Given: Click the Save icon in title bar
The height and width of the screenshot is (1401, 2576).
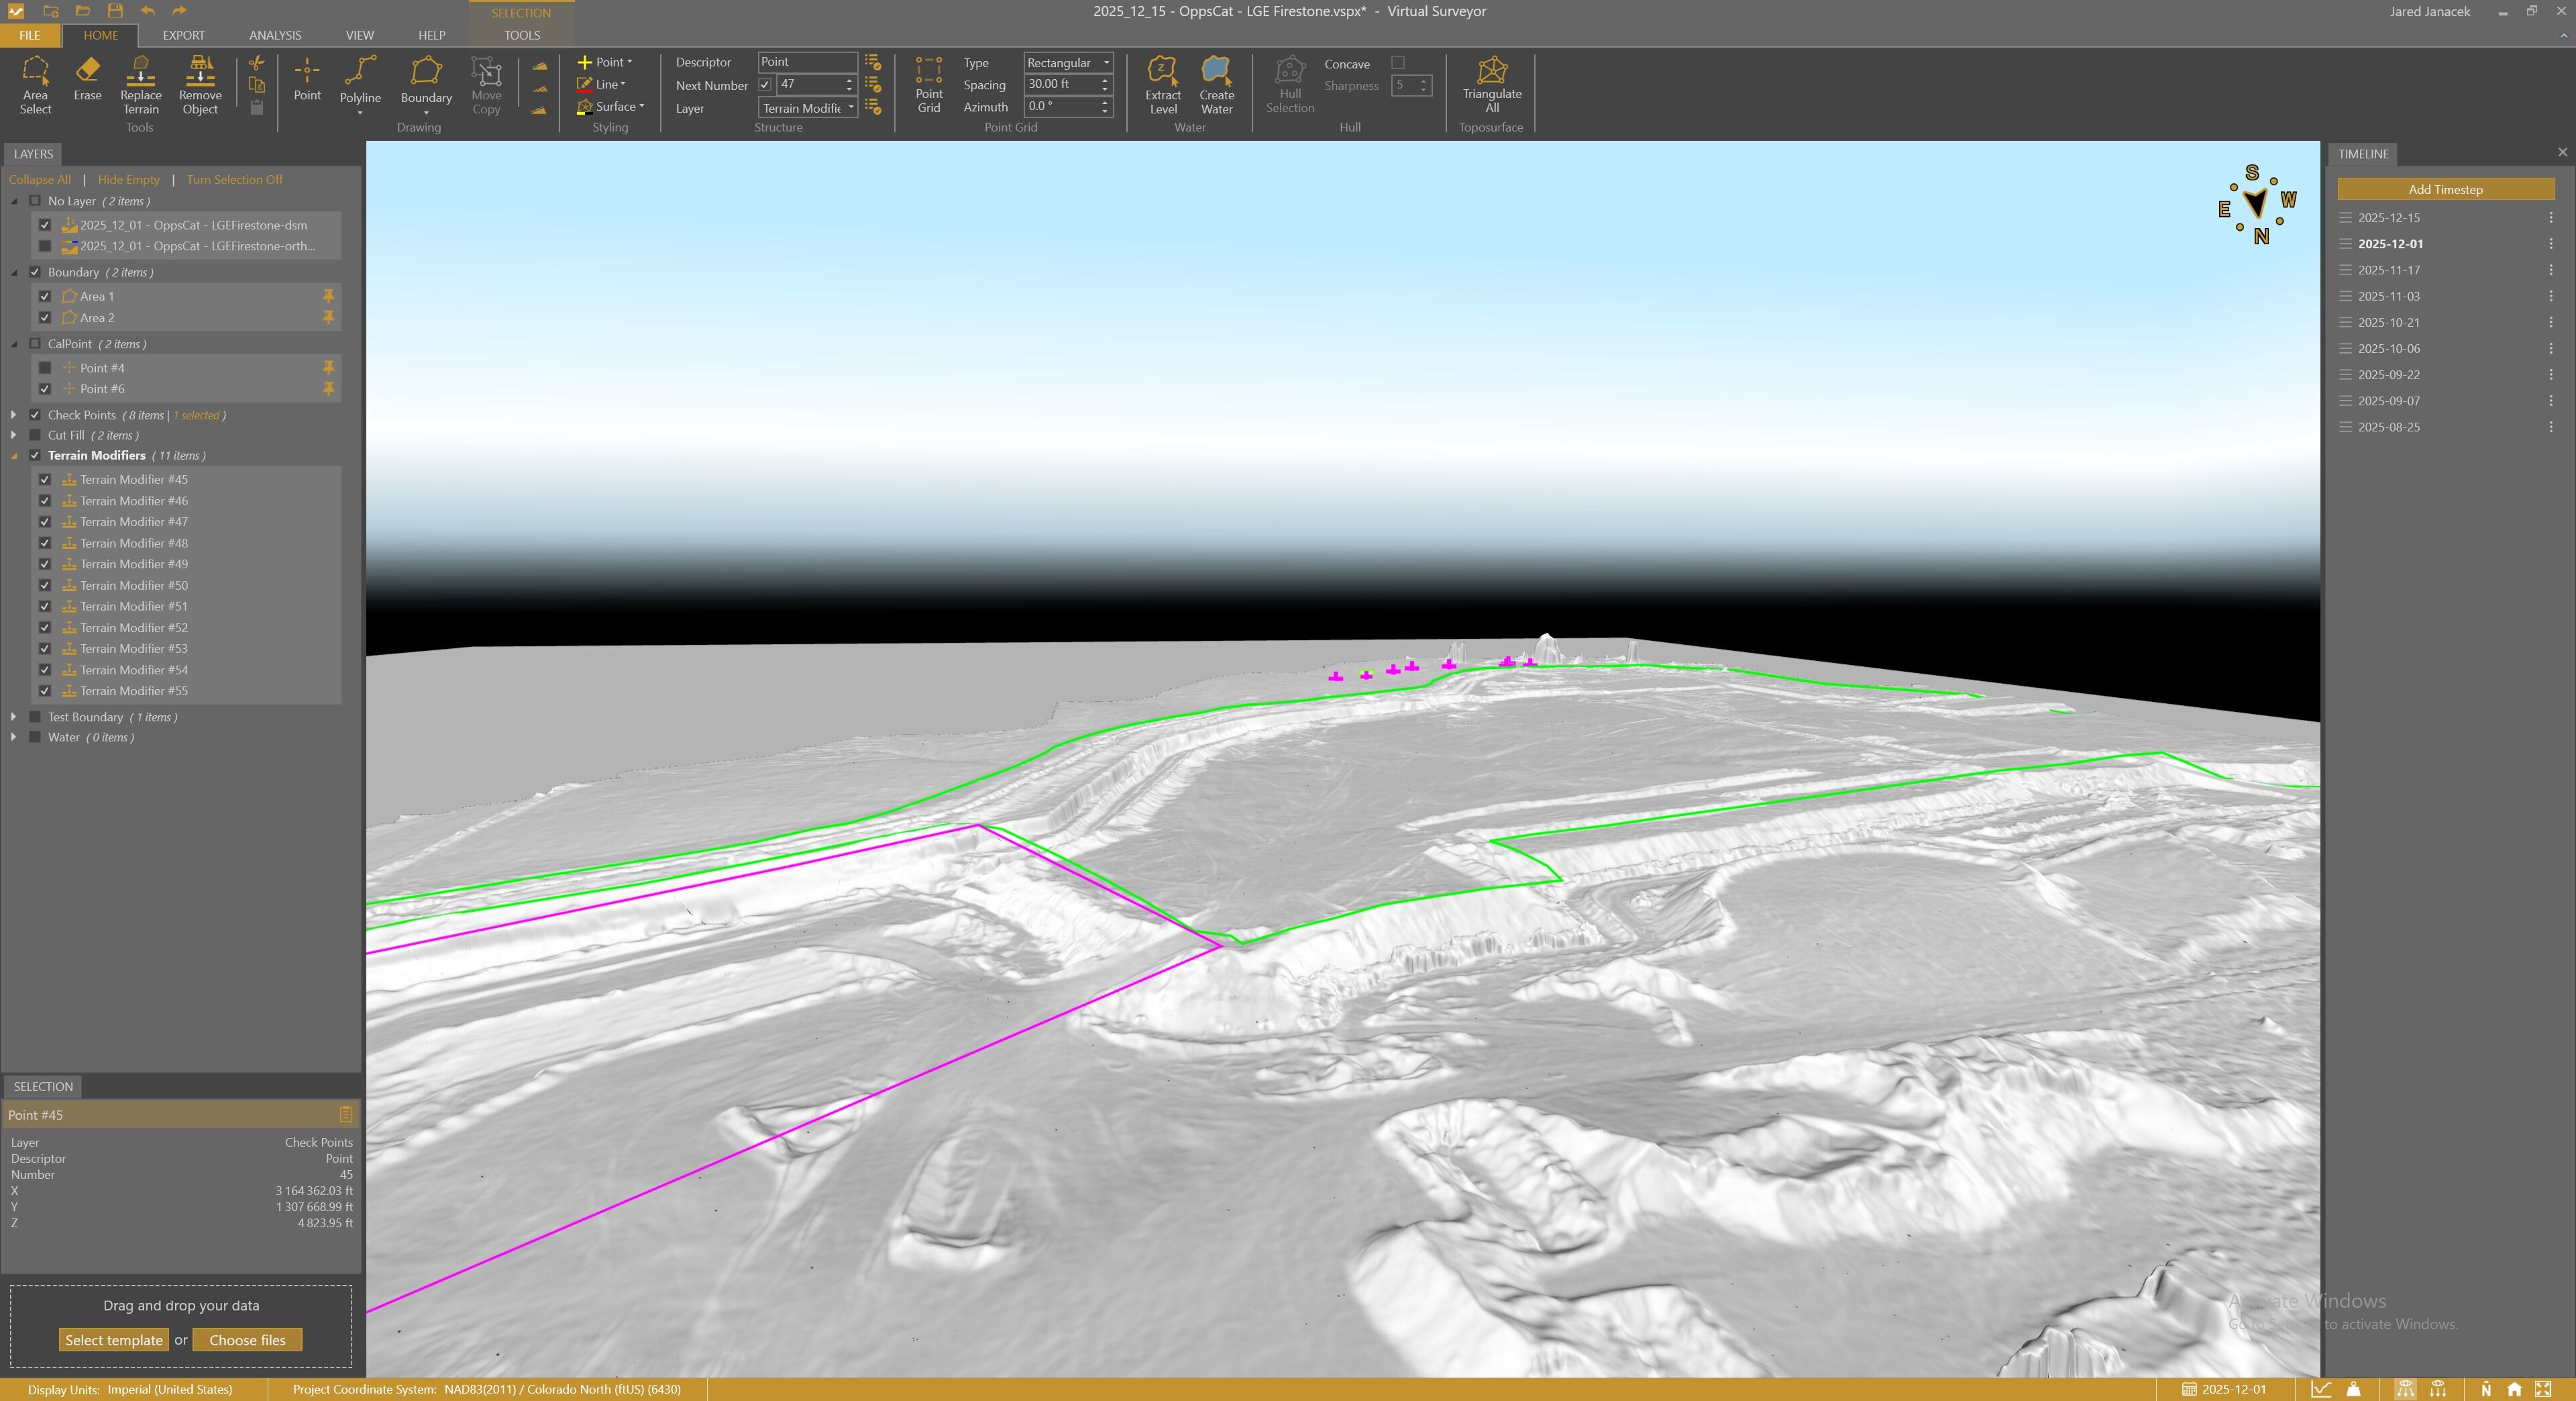Looking at the screenshot, I should click(115, 11).
